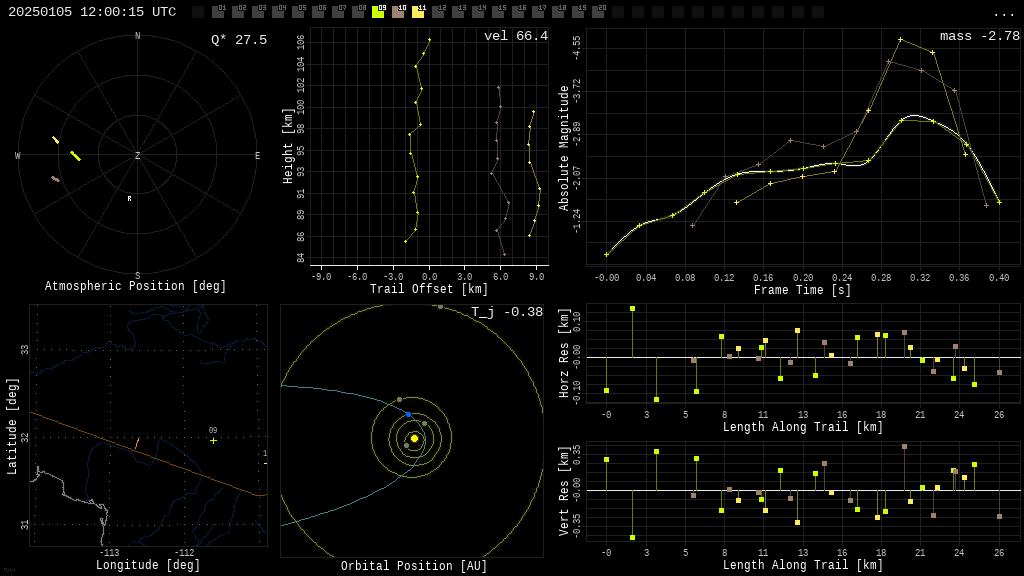Toggle station 09 green box in top bar
The width and height of the screenshot is (1024, 576).
[x=378, y=12]
